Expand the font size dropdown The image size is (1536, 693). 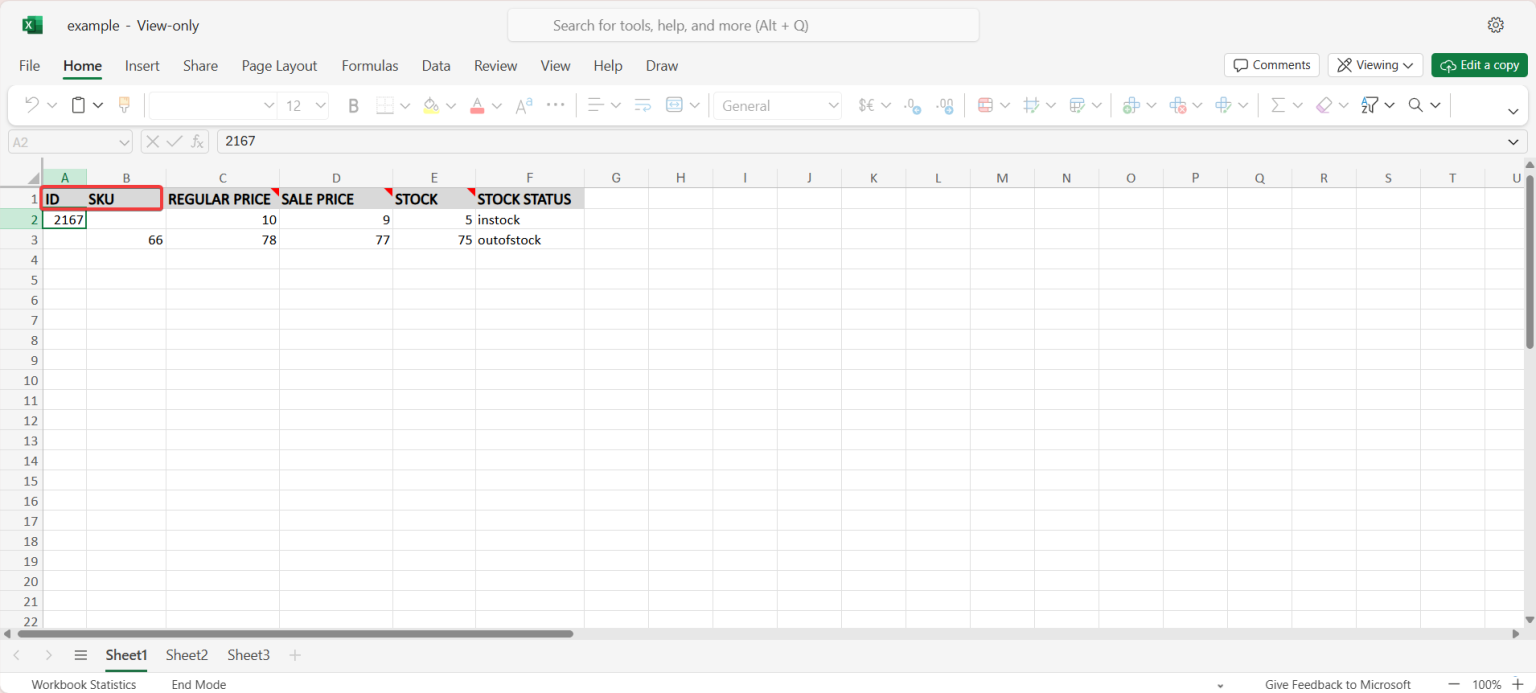coord(320,105)
